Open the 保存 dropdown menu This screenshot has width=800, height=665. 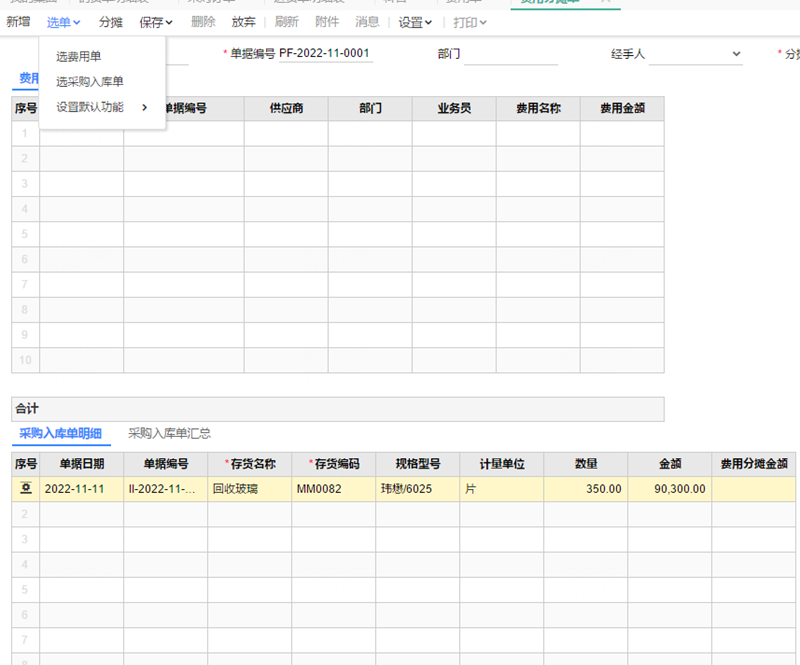(x=156, y=22)
